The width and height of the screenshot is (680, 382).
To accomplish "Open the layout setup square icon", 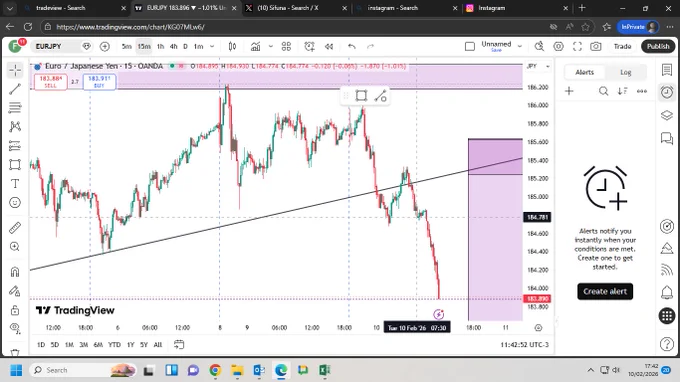I will click(470, 46).
